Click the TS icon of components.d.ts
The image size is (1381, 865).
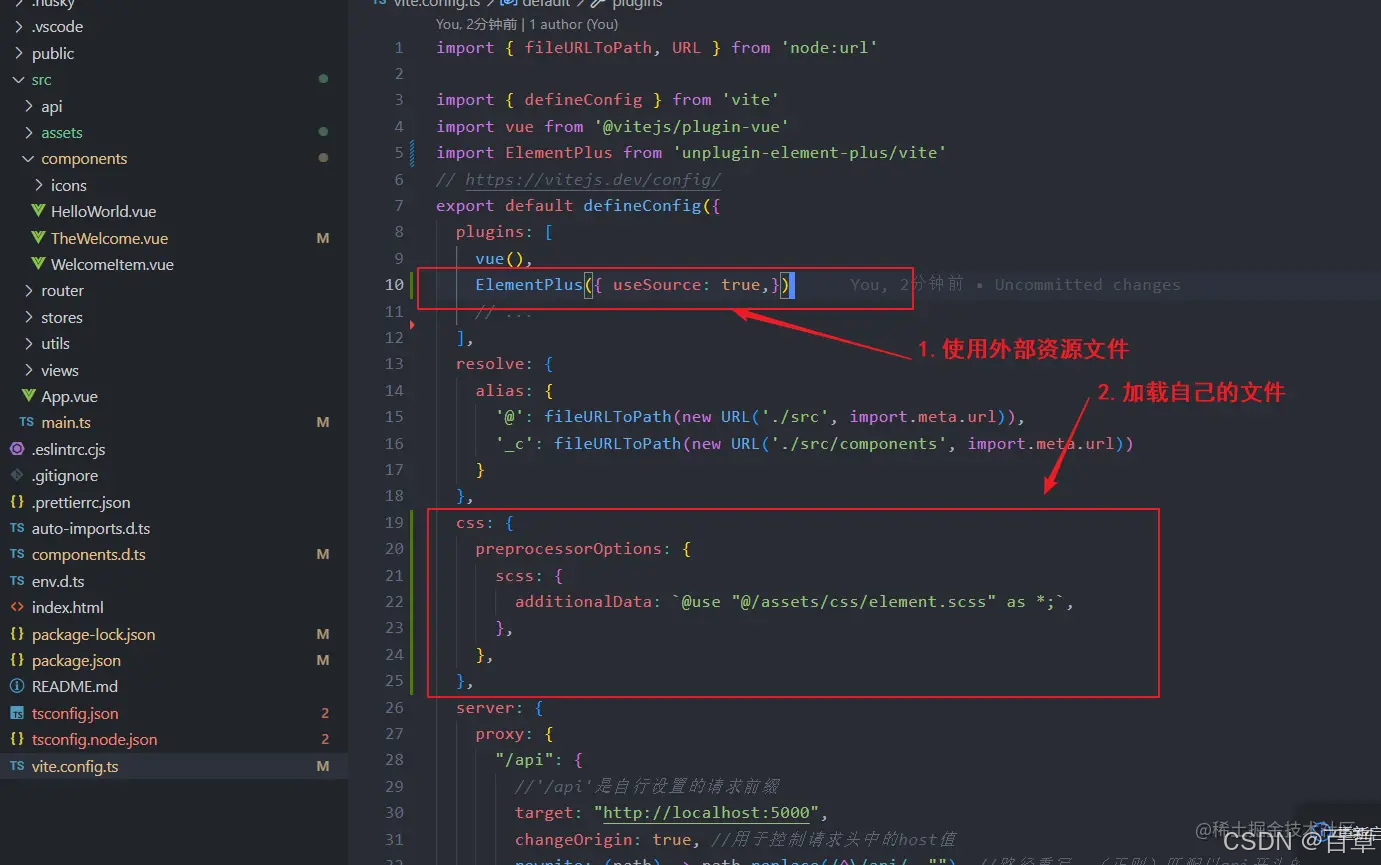[x=17, y=555]
